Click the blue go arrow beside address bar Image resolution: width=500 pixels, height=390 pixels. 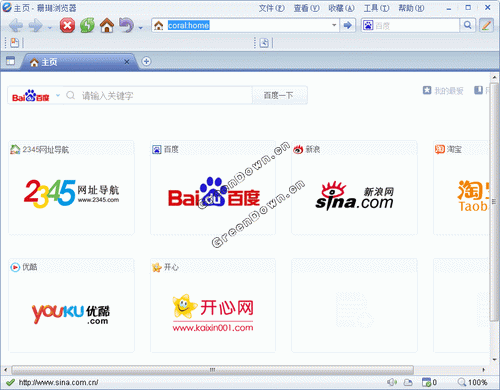tap(347, 25)
